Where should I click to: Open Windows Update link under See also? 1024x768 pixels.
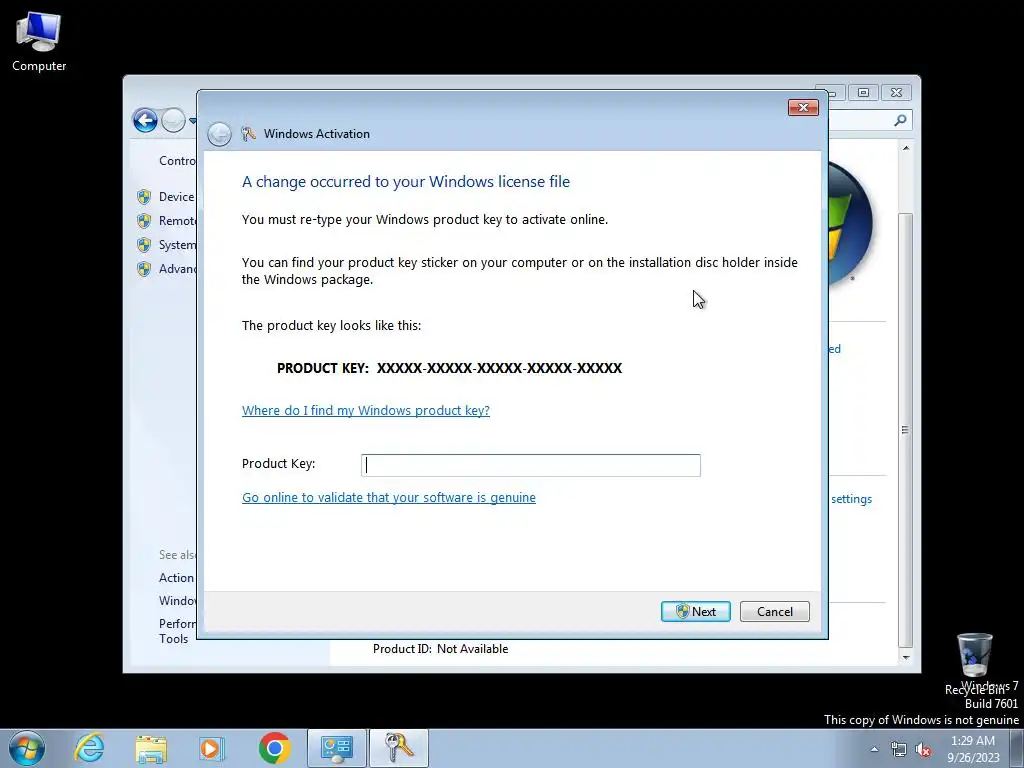click(x=177, y=601)
